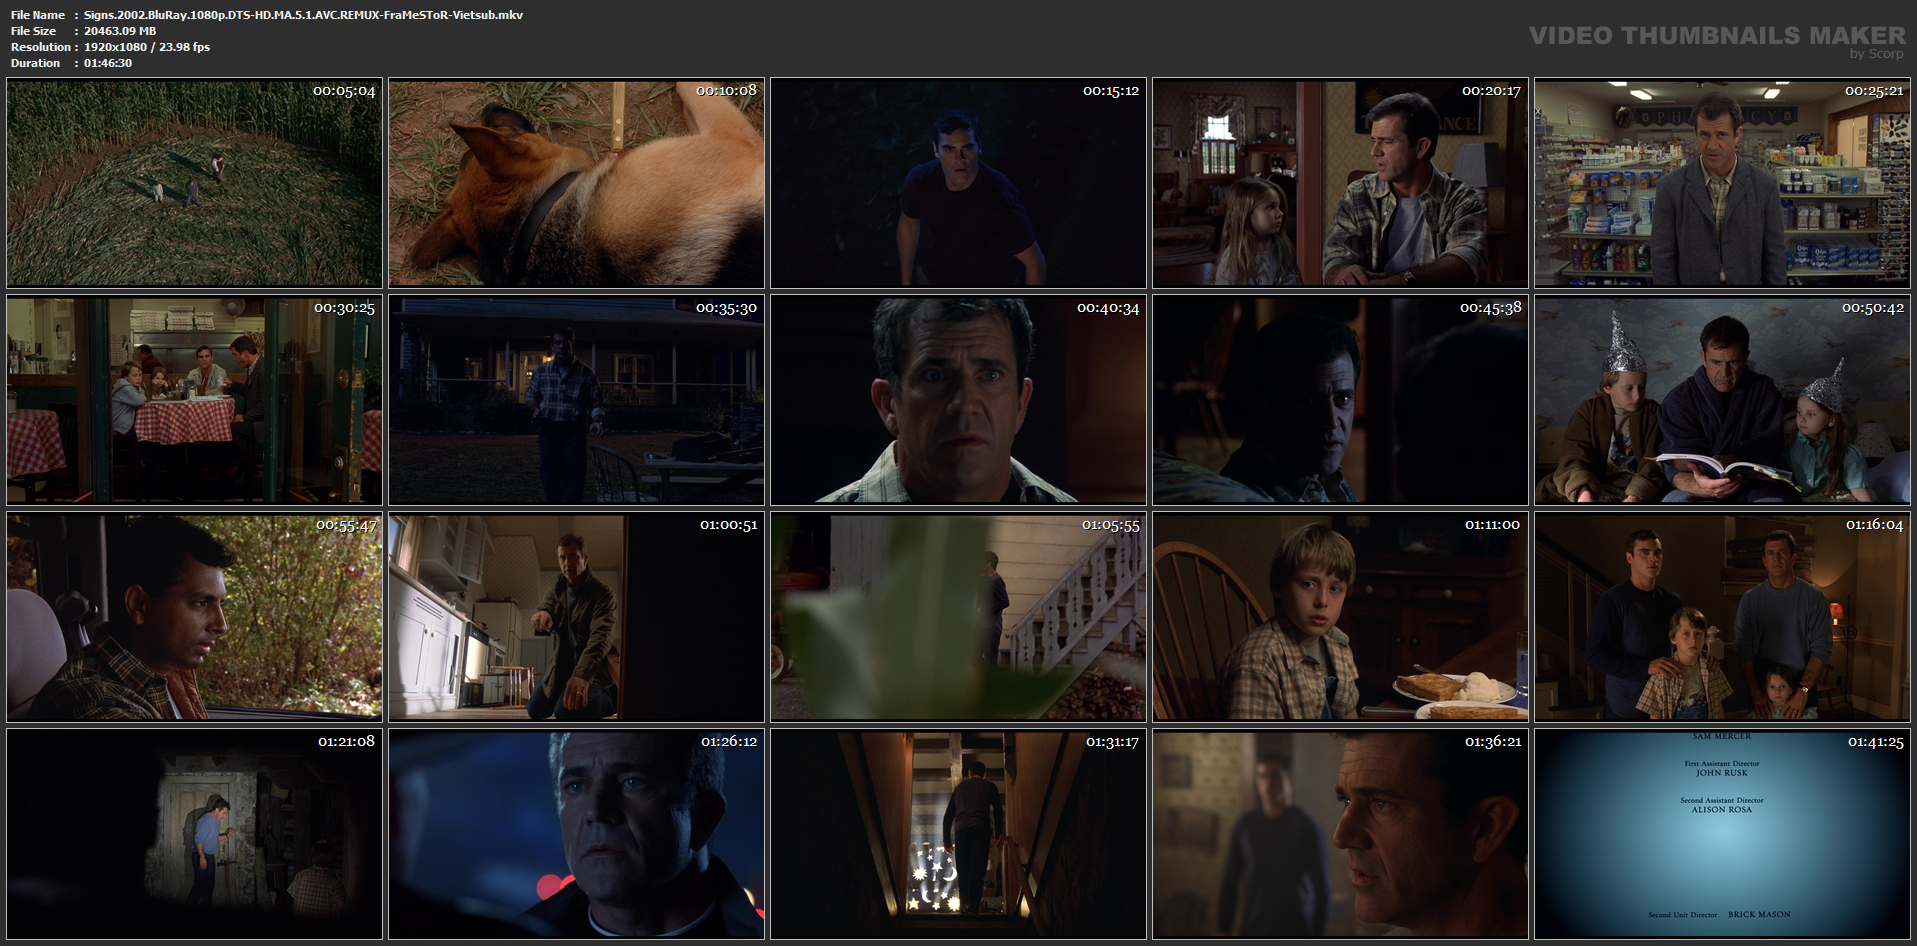Click the "Duration" label in header
This screenshot has height=946, width=1917.
[36, 63]
